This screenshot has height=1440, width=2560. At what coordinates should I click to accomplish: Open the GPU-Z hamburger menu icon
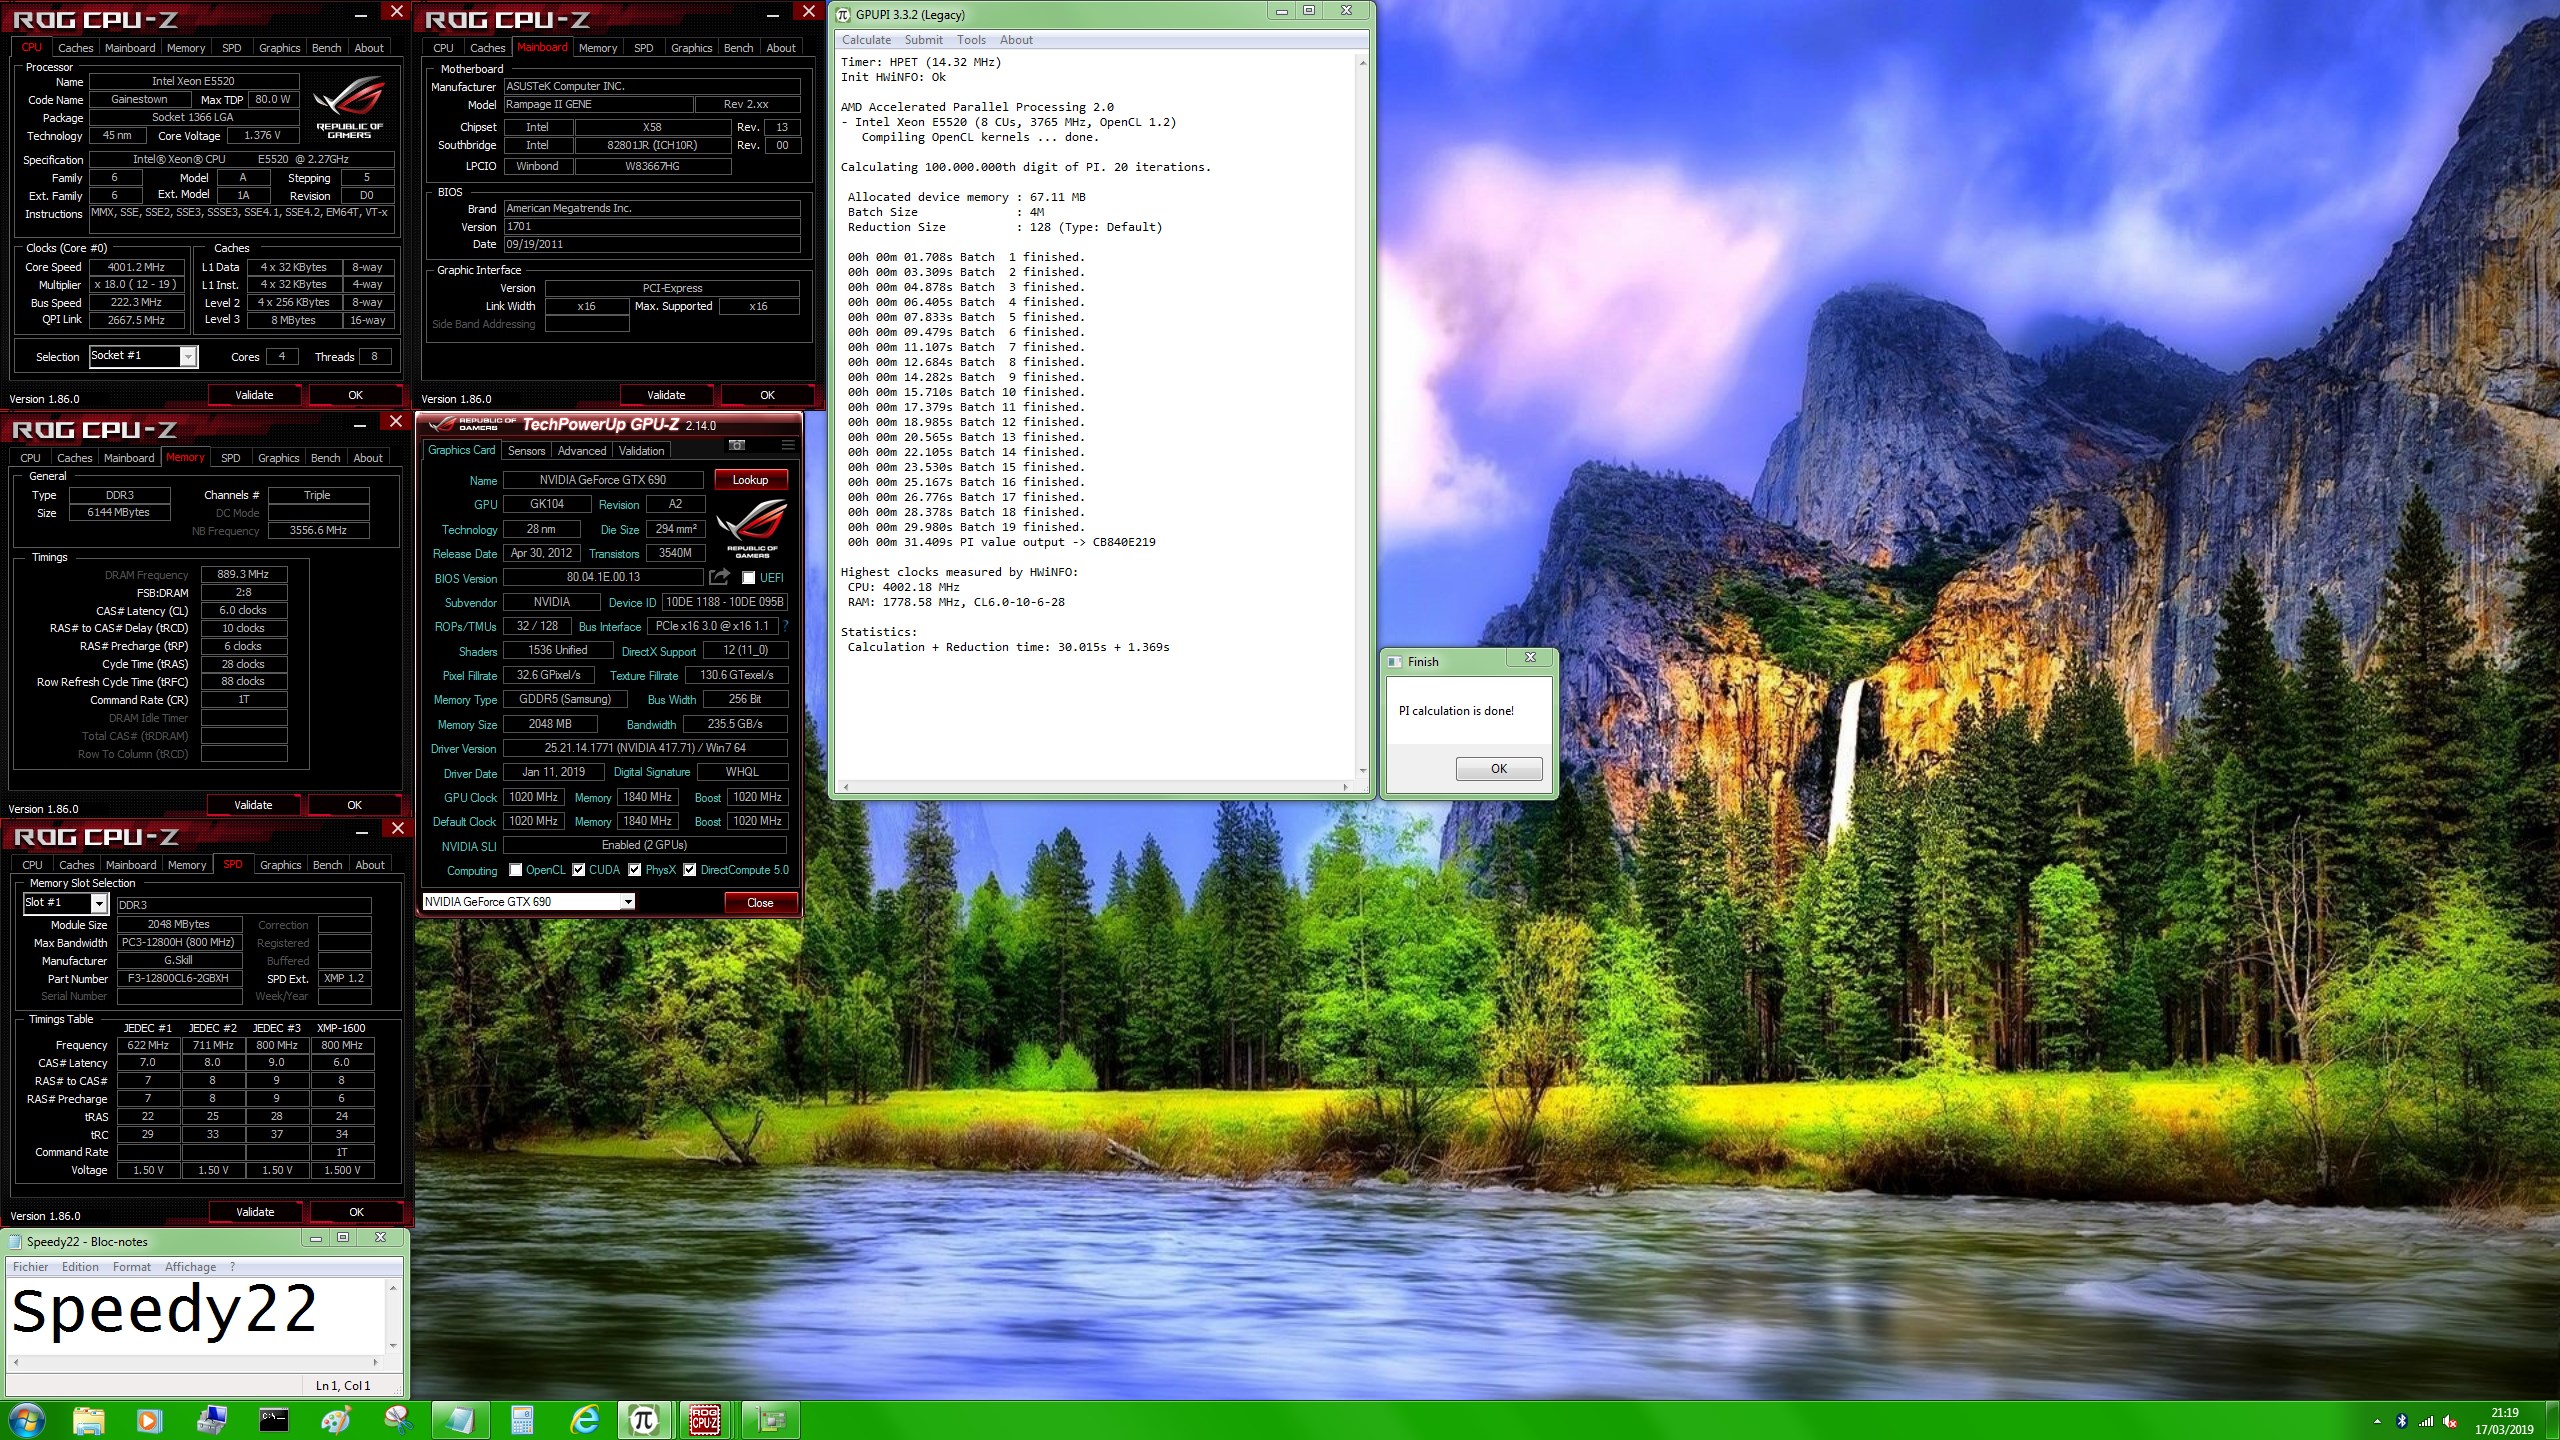point(788,446)
